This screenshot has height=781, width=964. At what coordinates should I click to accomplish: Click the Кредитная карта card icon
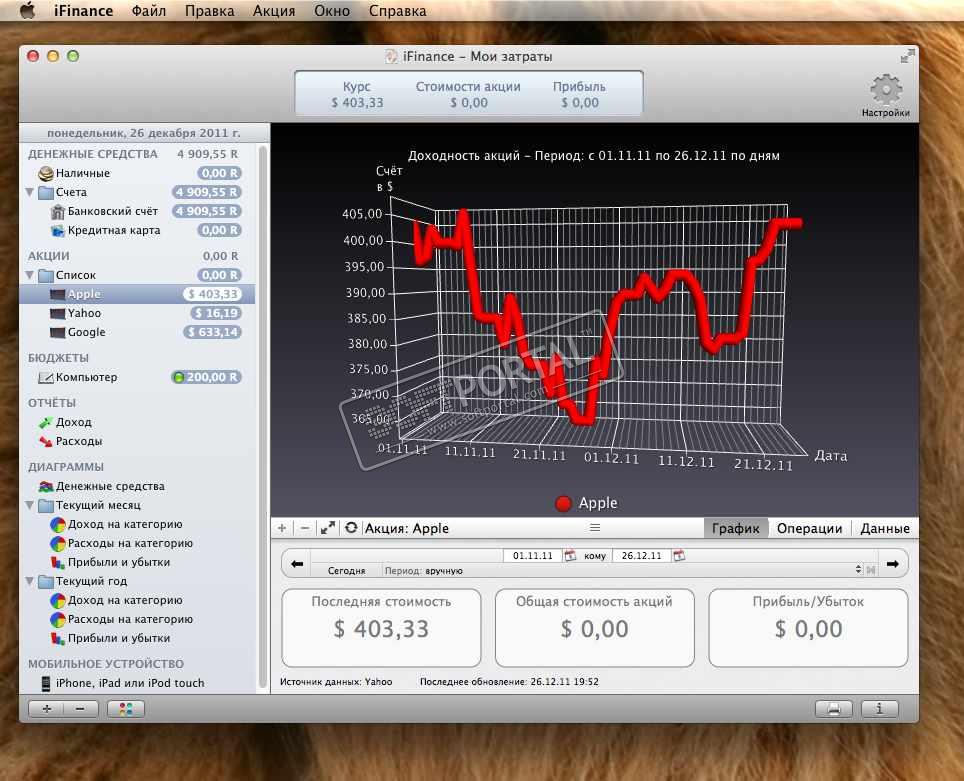click(x=58, y=231)
